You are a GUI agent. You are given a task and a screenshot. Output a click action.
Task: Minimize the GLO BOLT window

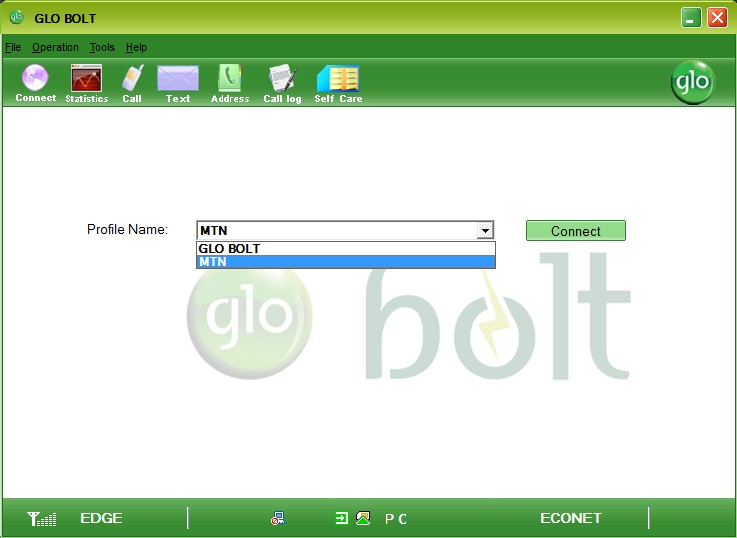pos(691,18)
